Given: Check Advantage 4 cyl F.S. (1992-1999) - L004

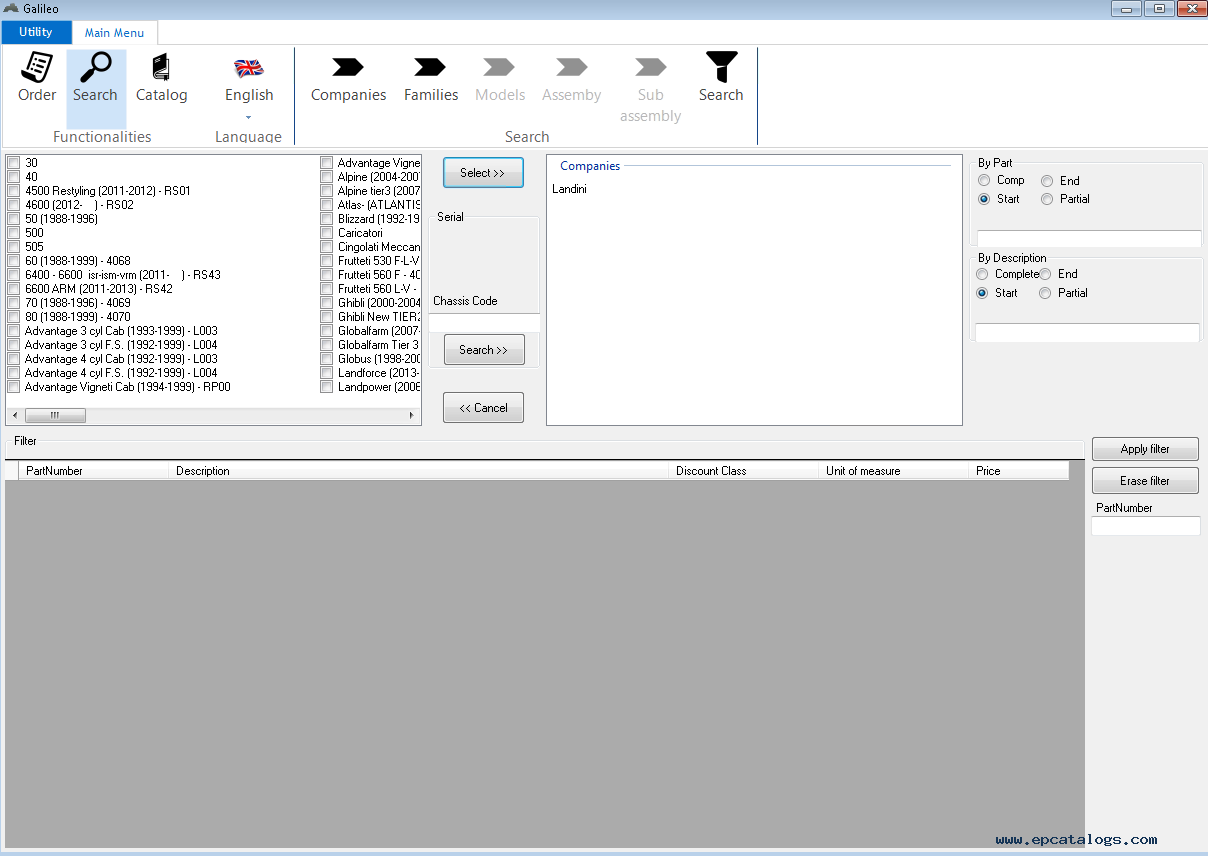Looking at the screenshot, I should 14,373.
